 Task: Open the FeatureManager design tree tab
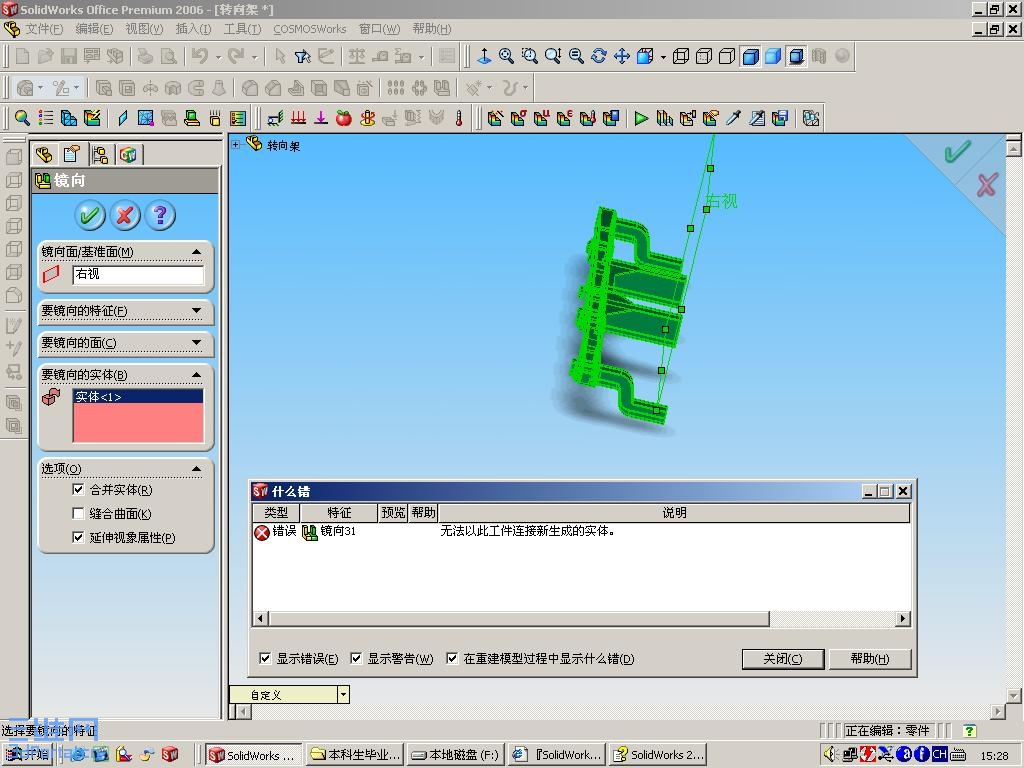click(44, 155)
